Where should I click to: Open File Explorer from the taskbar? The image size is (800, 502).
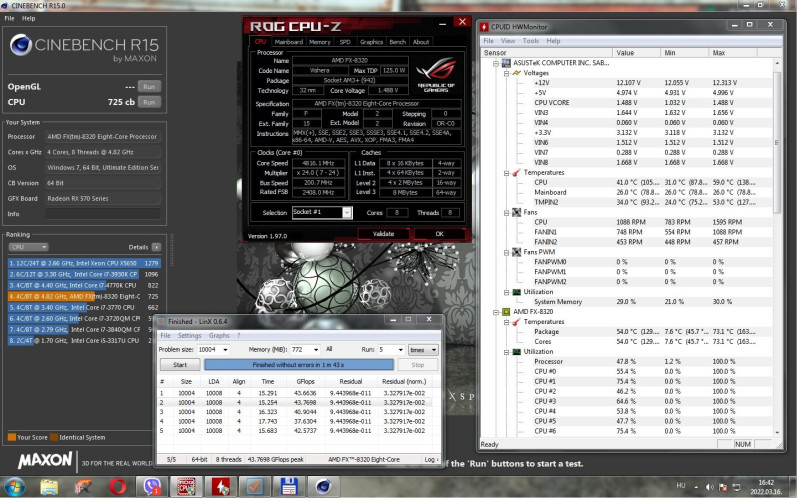pos(49,487)
